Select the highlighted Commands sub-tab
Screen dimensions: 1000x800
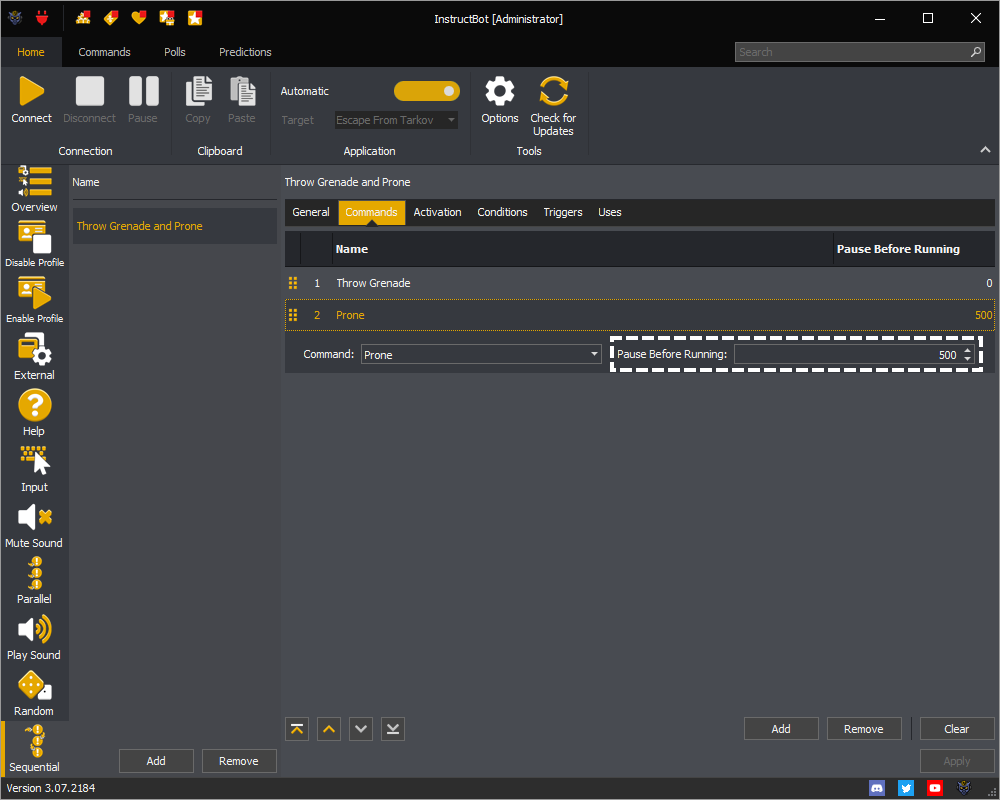(x=371, y=212)
